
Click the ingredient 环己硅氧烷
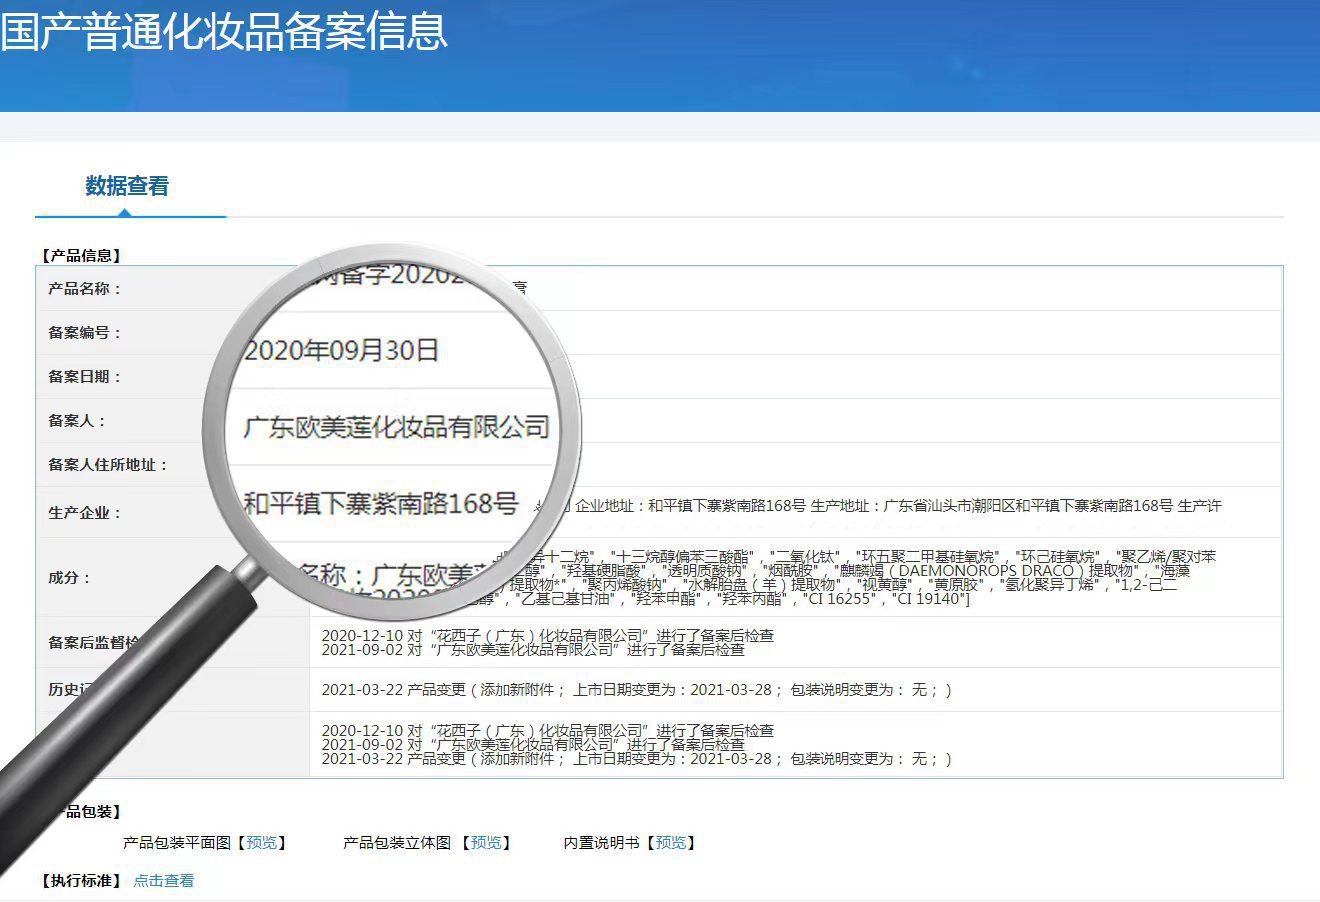[1056, 557]
